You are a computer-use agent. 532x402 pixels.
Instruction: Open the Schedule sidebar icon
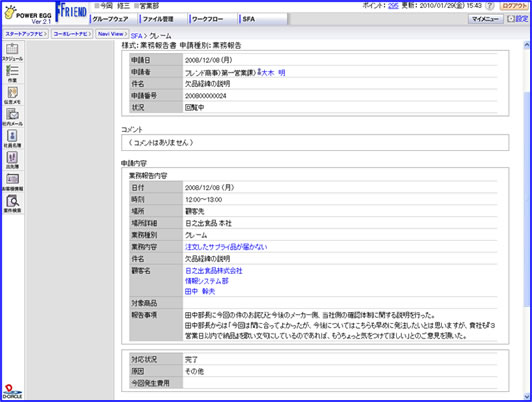pyautogui.click(x=13, y=52)
